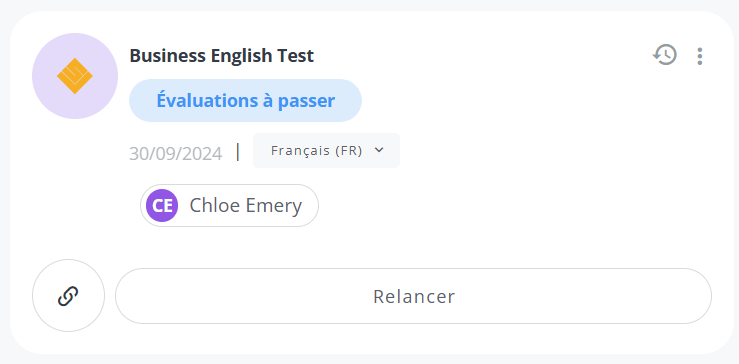Select the Chloe Emery candidate chip
The width and height of the screenshot is (739, 364).
(230, 206)
